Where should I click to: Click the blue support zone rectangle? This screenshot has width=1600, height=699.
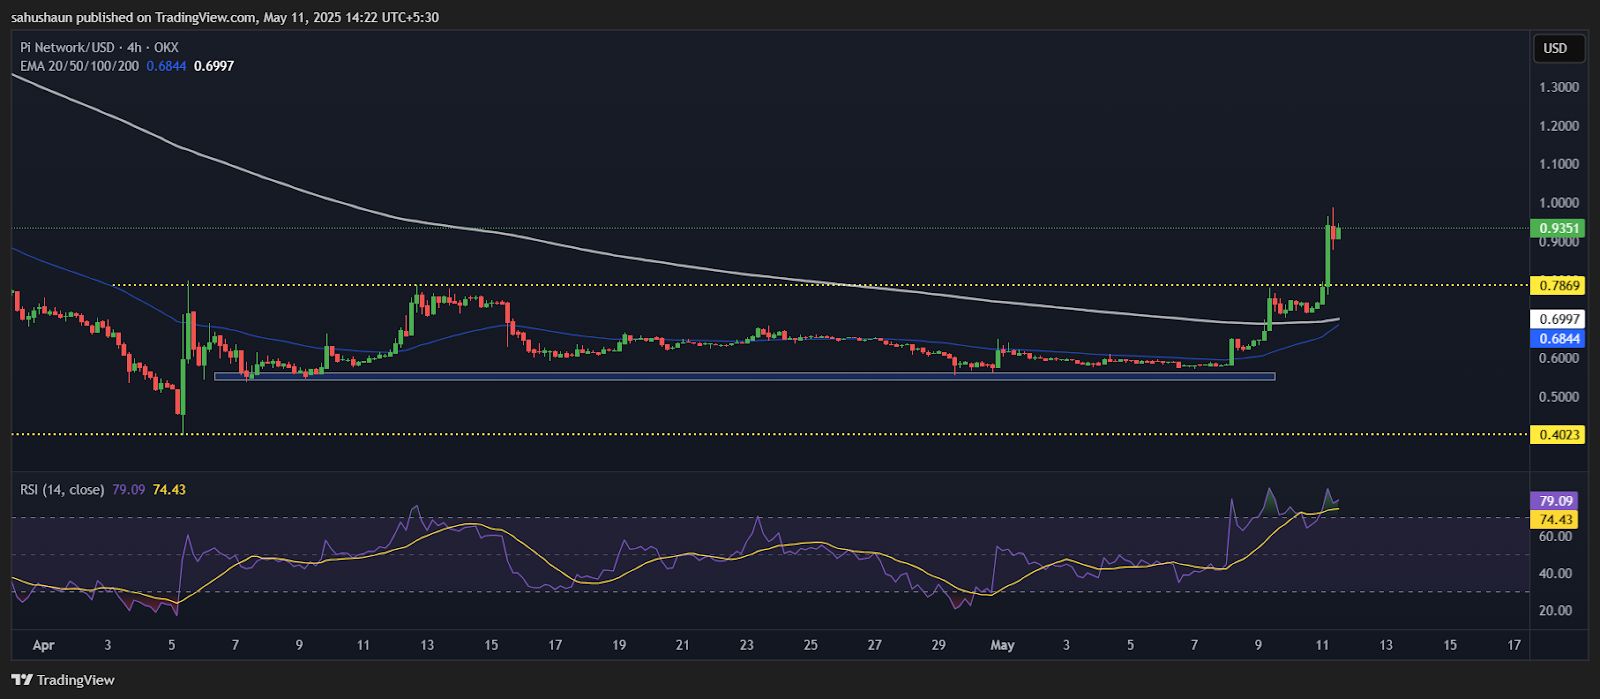click(x=744, y=376)
